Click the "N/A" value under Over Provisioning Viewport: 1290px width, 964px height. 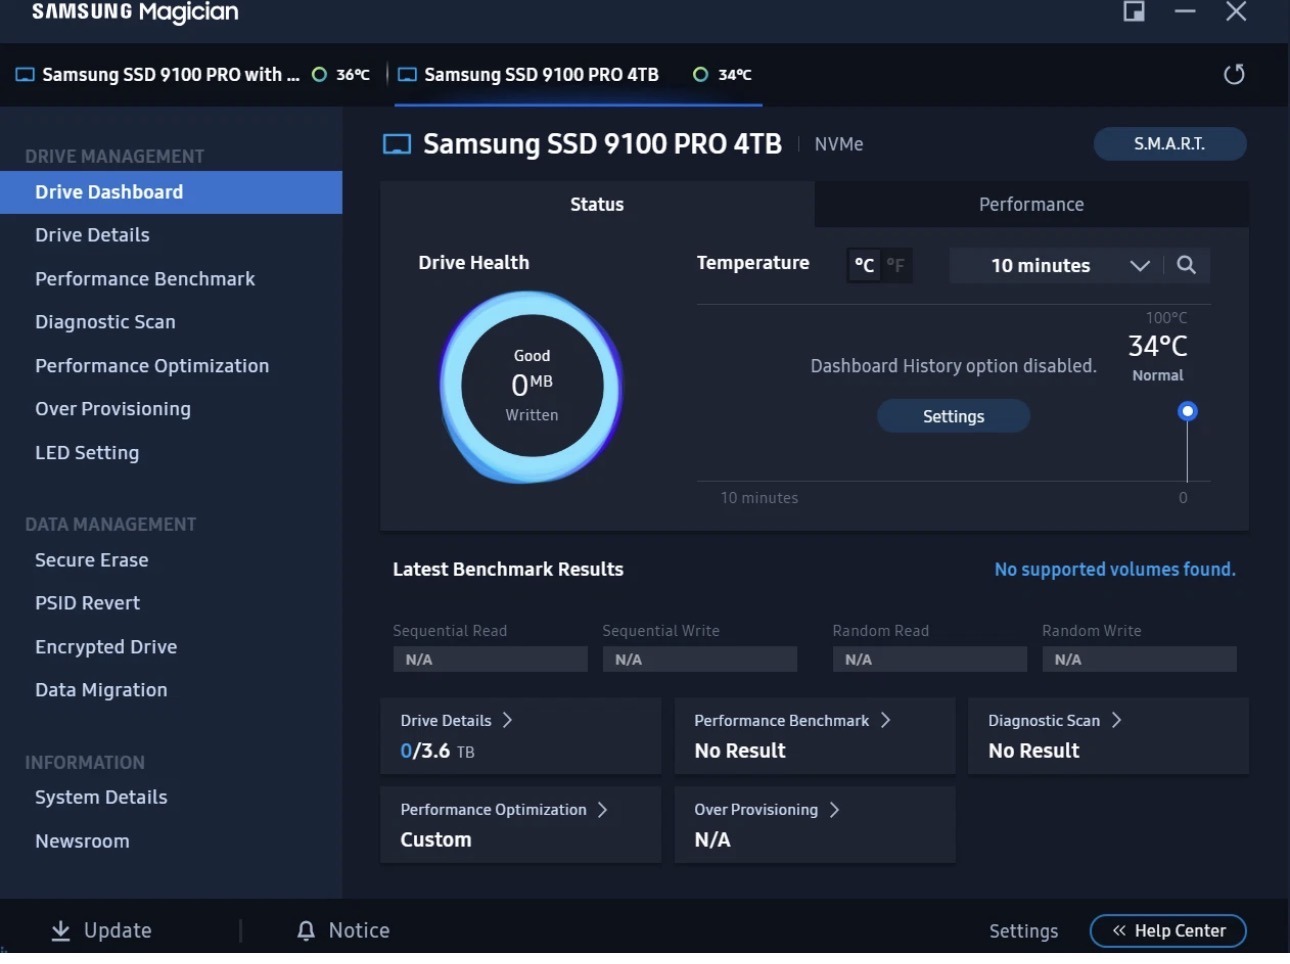pyautogui.click(x=712, y=840)
